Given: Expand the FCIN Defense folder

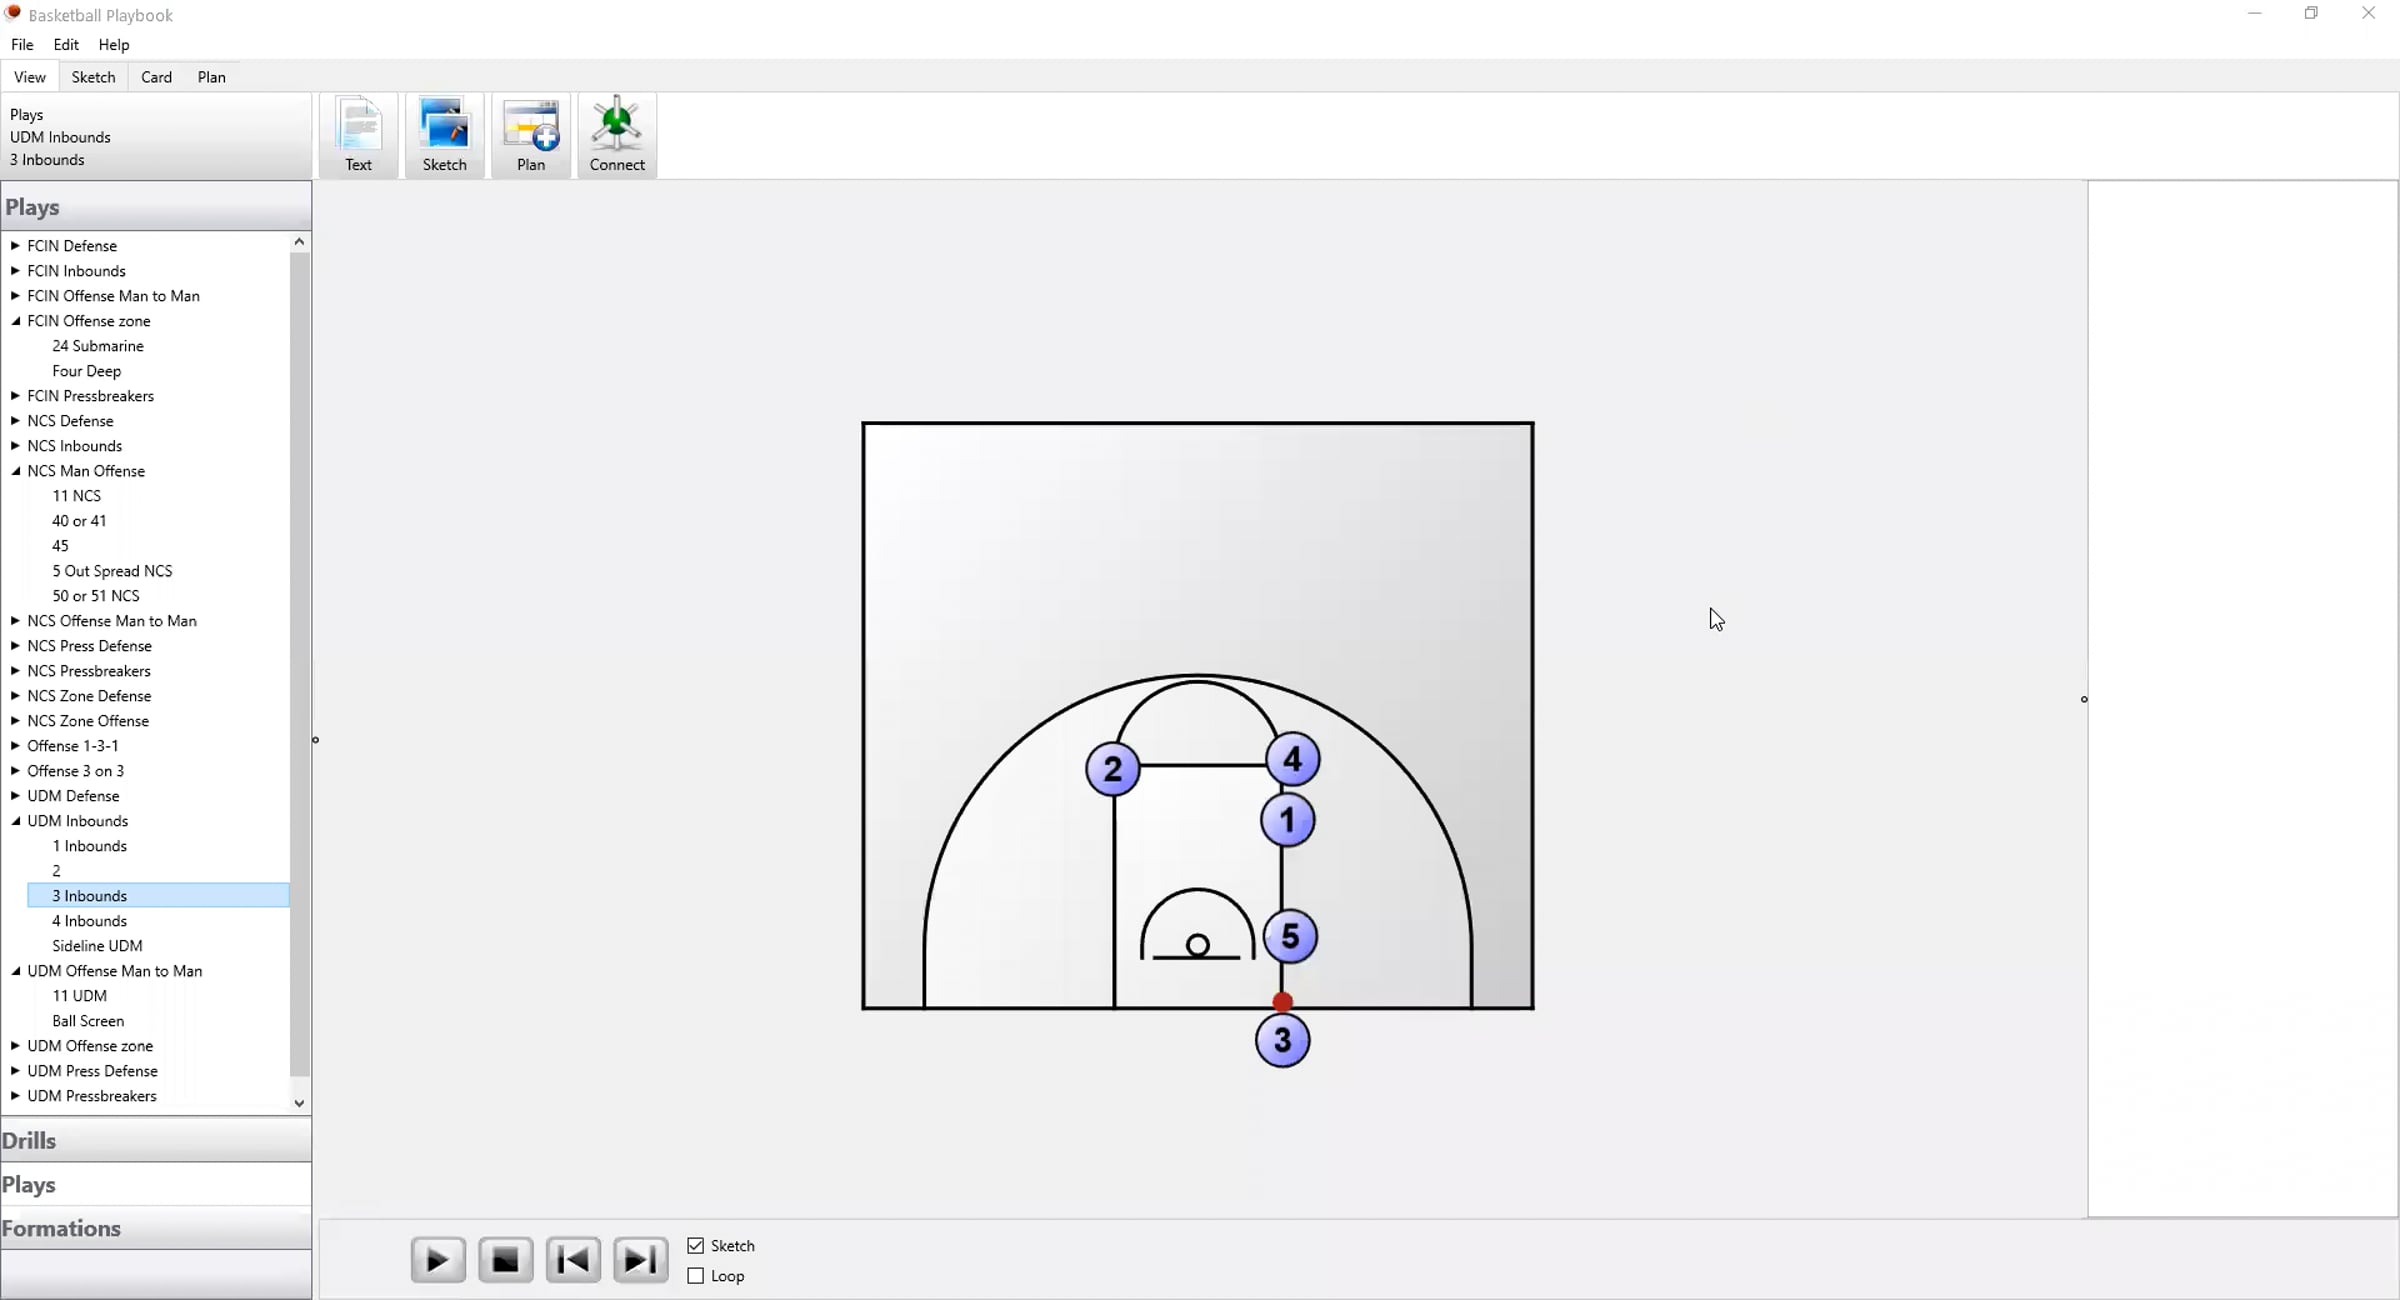Looking at the screenshot, I should pyautogui.click(x=15, y=245).
